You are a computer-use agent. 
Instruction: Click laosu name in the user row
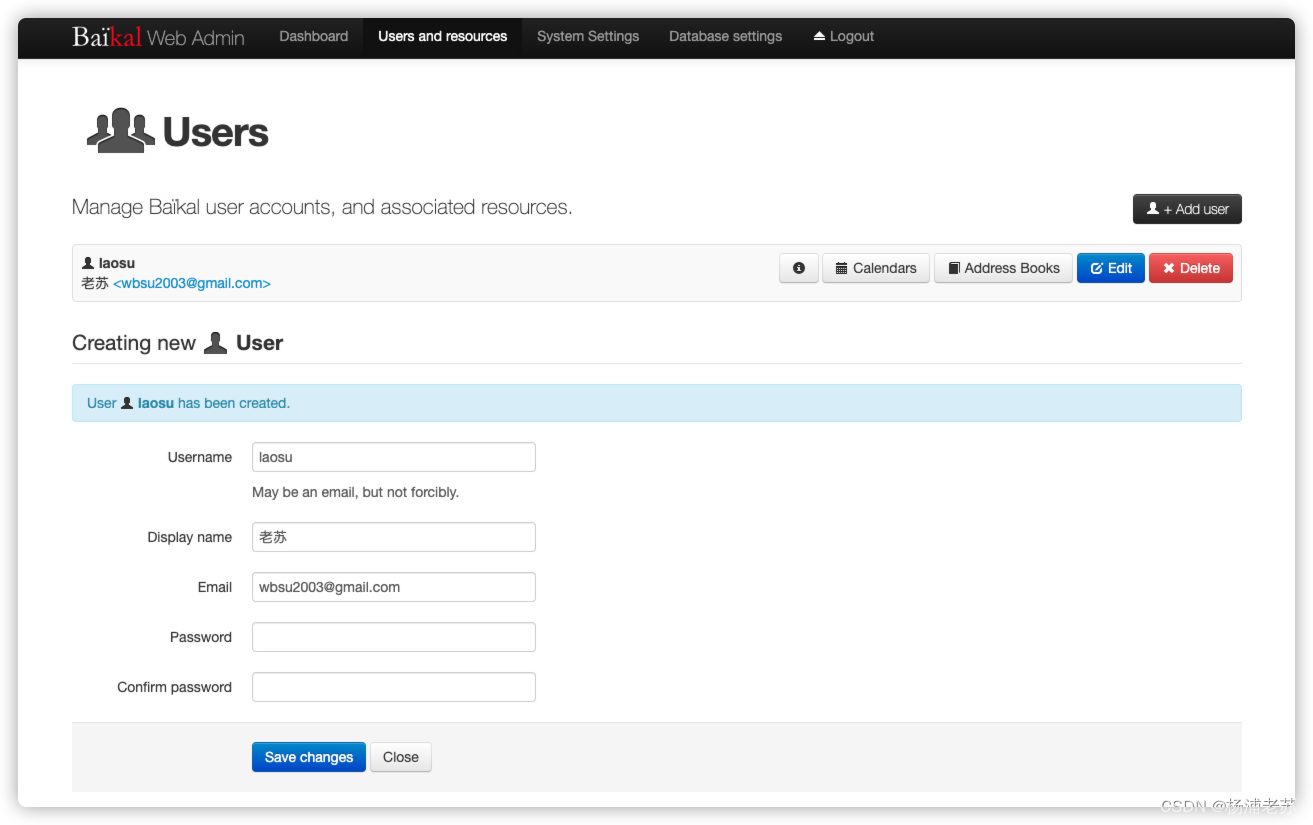point(116,263)
